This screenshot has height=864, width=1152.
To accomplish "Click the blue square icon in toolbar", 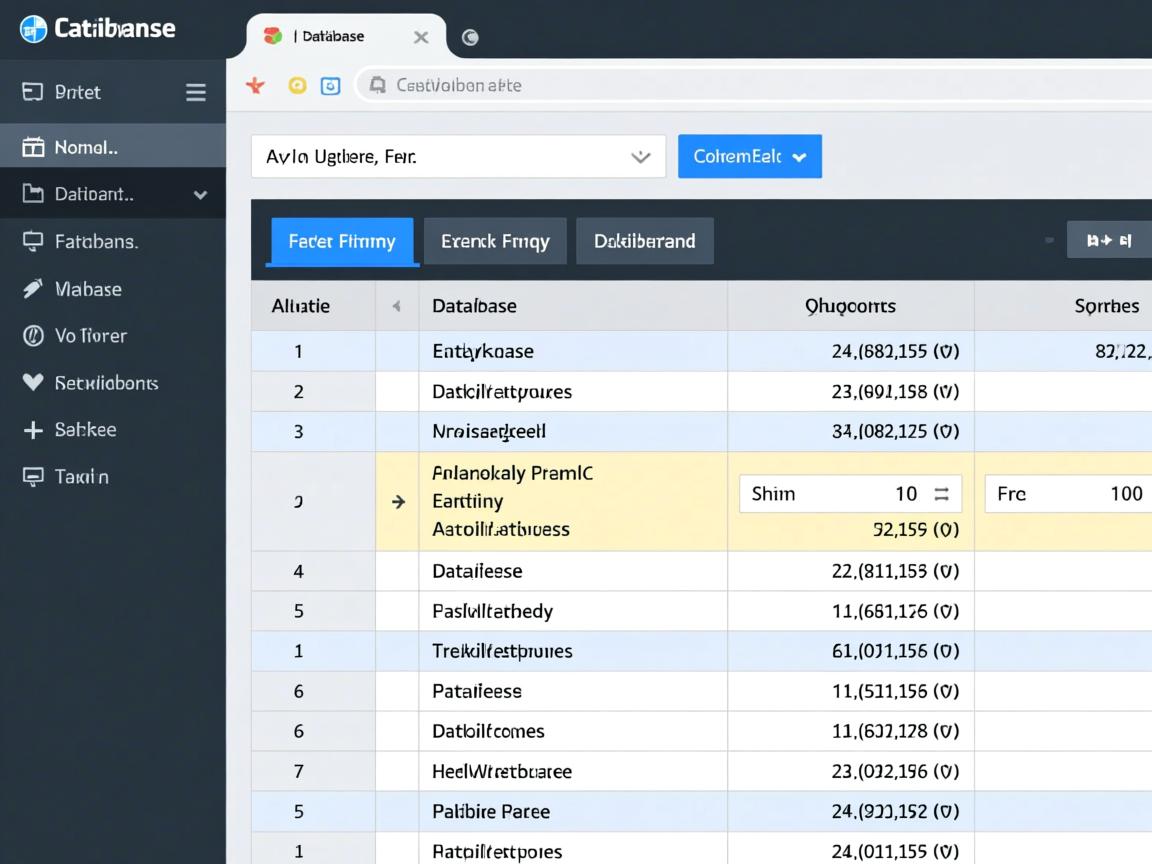I will point(330,86).
